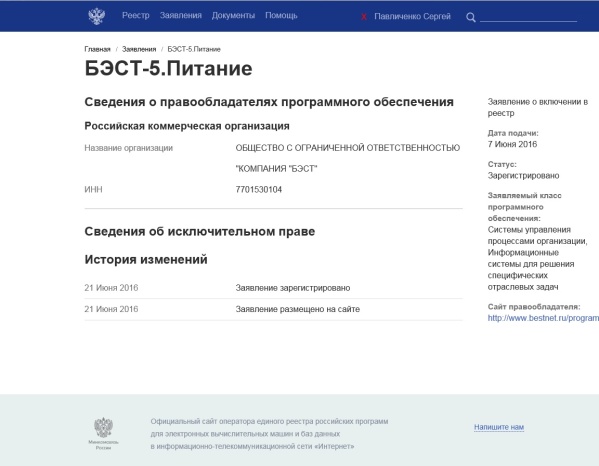
Task: Select the Заявление размещено на сайте row
Action: 274,309
